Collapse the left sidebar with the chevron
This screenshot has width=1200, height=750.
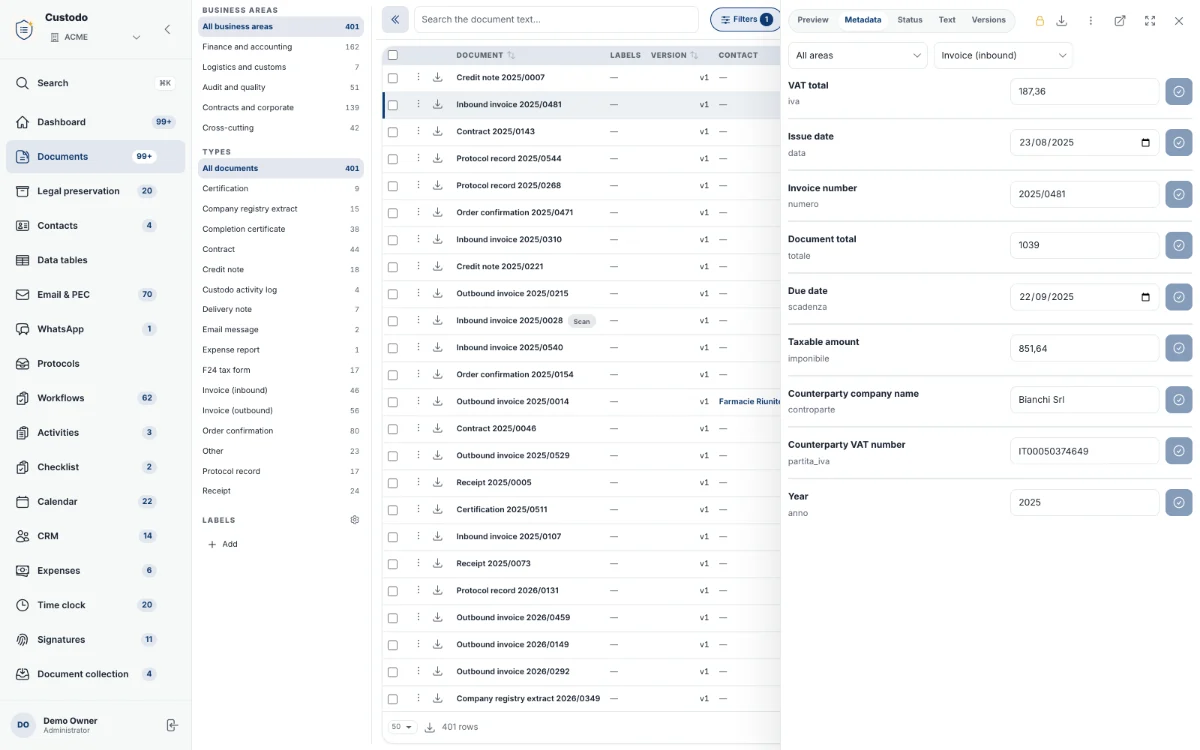[167, 30]
